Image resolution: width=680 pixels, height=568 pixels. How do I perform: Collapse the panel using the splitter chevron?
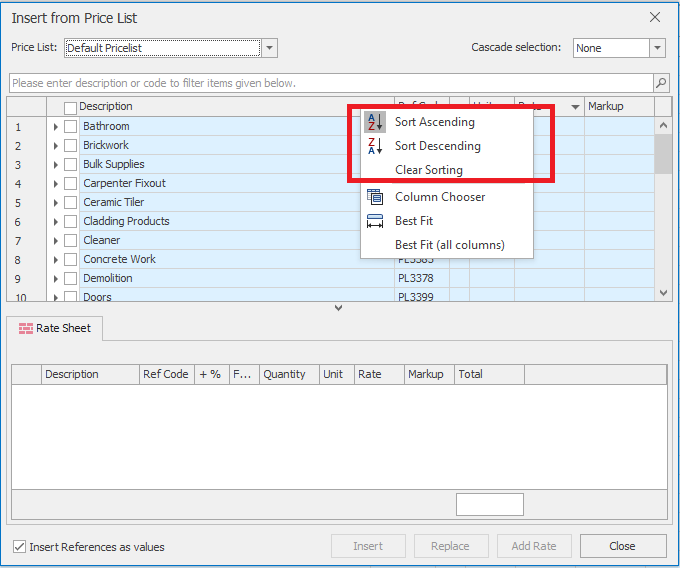[x=338, y=308]
